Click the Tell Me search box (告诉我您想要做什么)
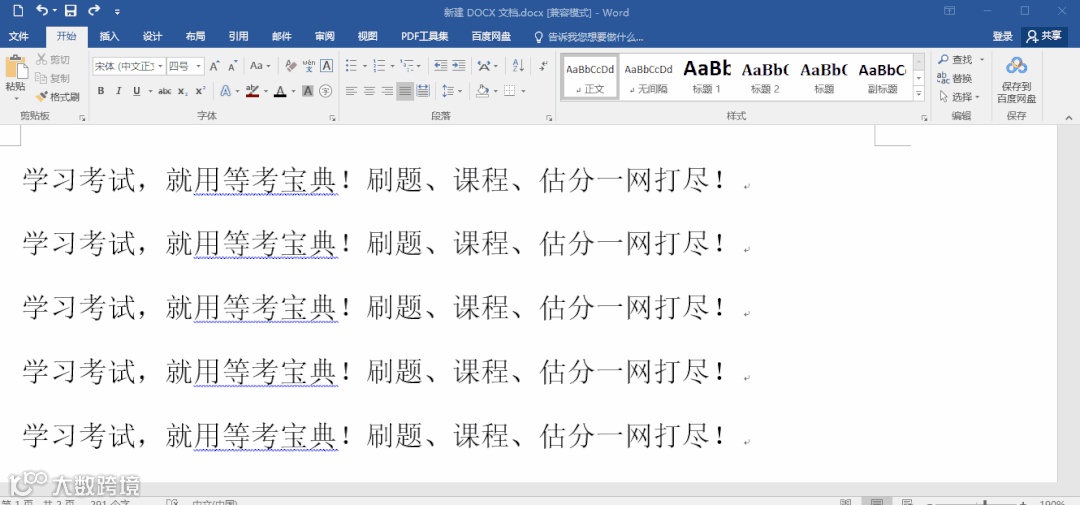 point(589,37)
